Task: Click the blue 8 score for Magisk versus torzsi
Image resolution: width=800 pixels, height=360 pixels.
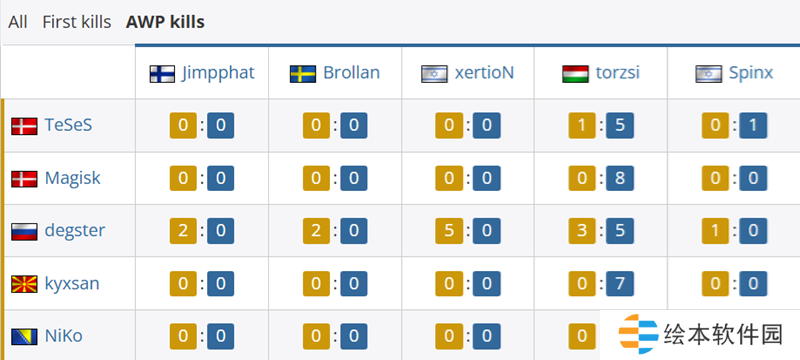Action: click(620, 178)
